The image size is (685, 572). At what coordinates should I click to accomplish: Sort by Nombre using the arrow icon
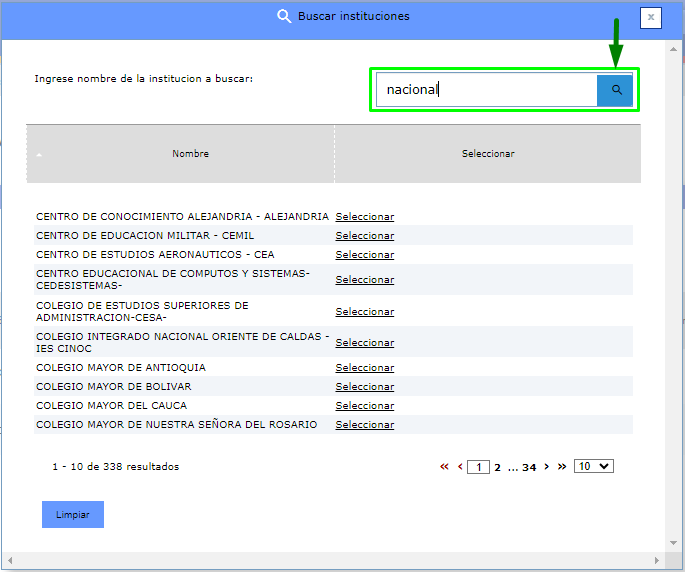(39, 155)
